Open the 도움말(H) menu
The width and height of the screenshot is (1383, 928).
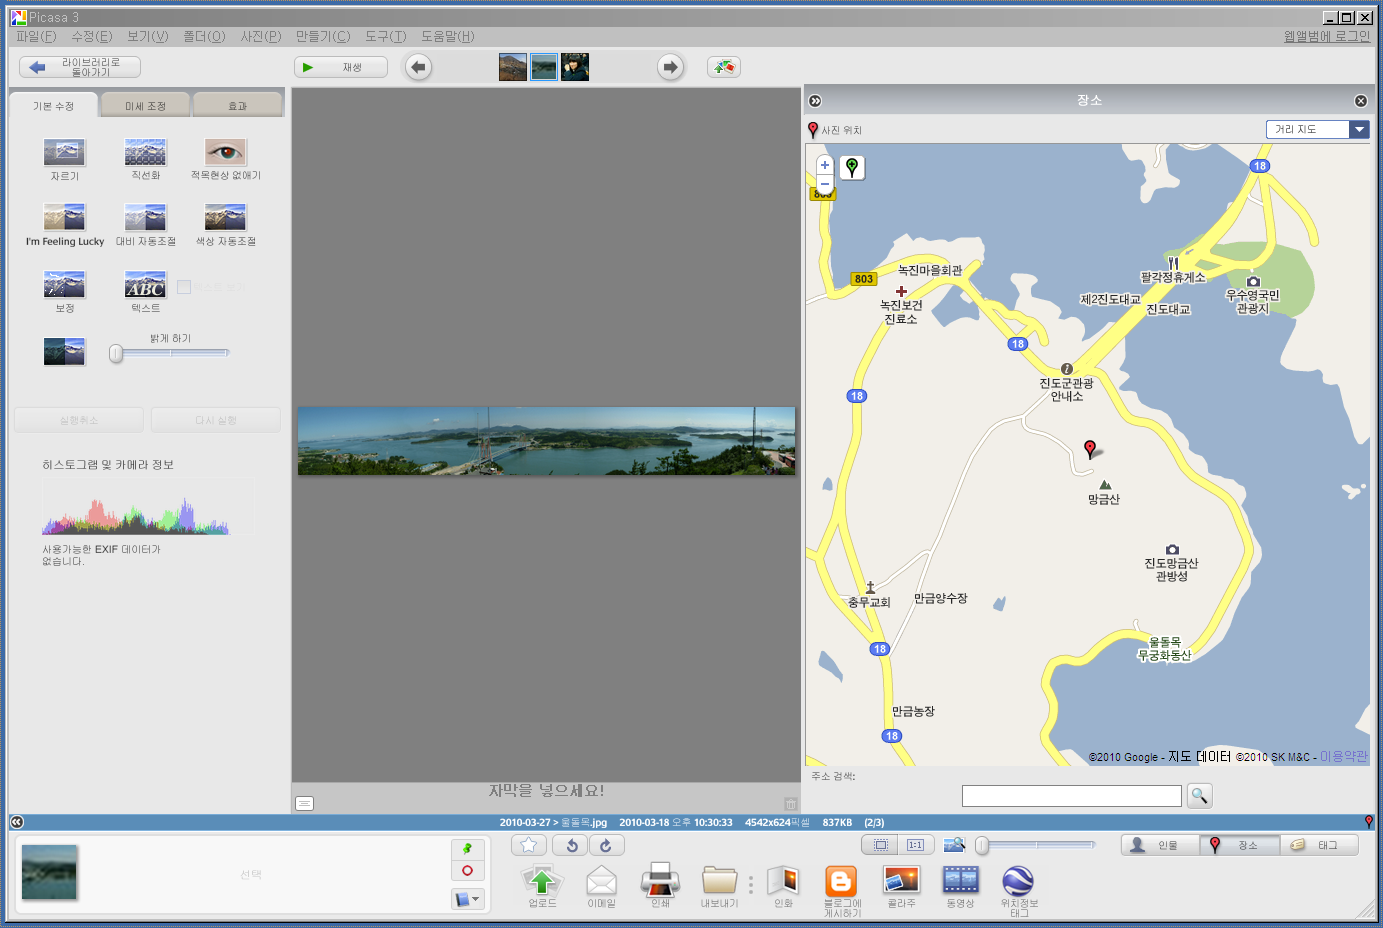447,36
